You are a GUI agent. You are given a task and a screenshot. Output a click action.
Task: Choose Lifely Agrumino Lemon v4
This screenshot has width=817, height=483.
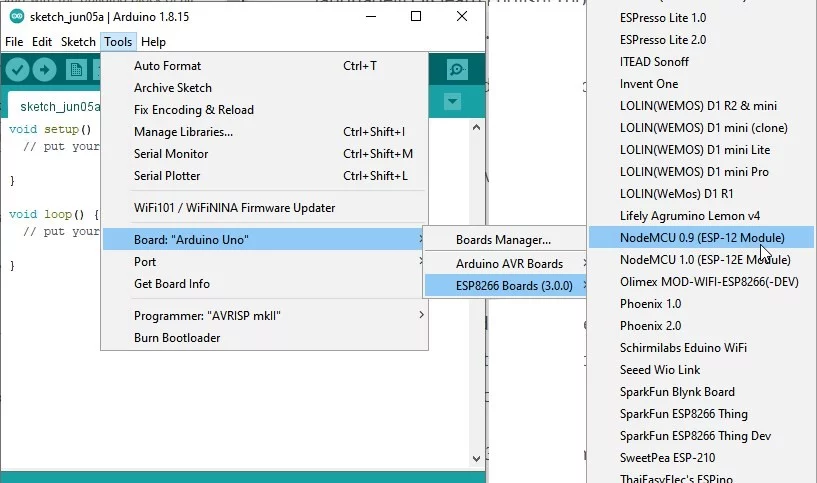coord(701,216)
